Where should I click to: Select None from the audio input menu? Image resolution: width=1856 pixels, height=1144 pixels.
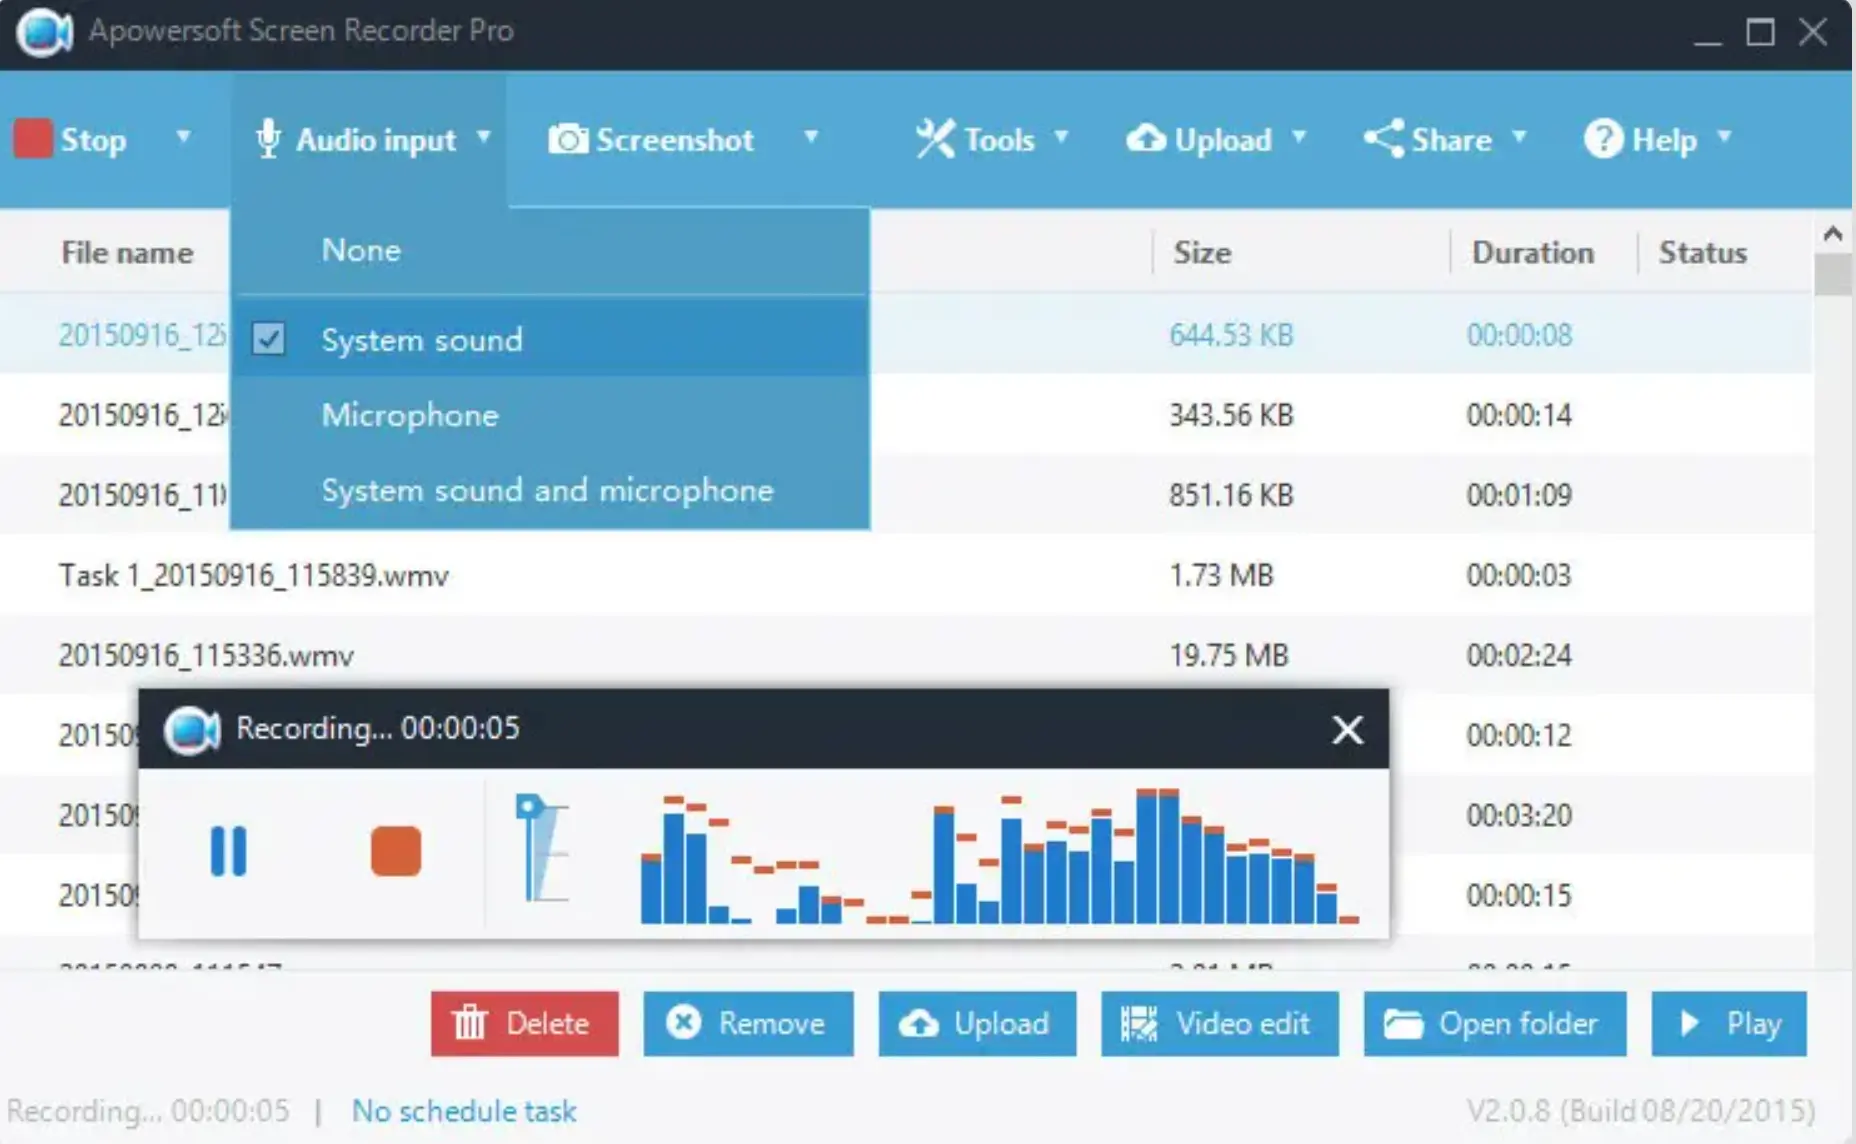click(x=360, y=250)
